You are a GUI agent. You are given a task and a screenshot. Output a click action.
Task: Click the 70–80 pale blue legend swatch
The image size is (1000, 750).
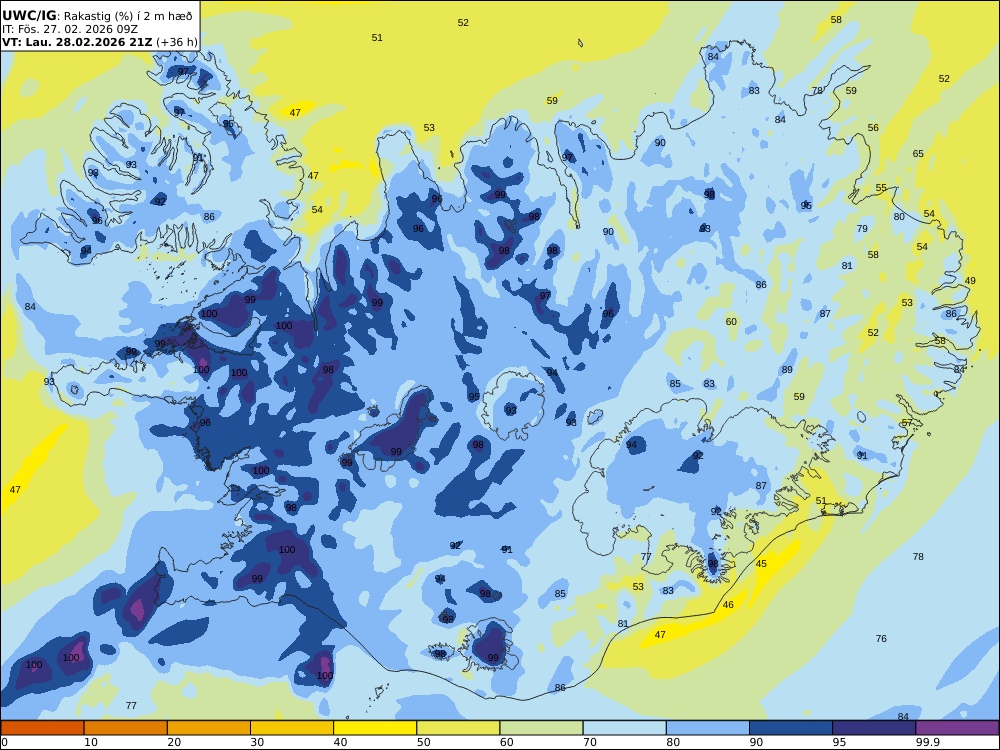(x=624, y=728)
